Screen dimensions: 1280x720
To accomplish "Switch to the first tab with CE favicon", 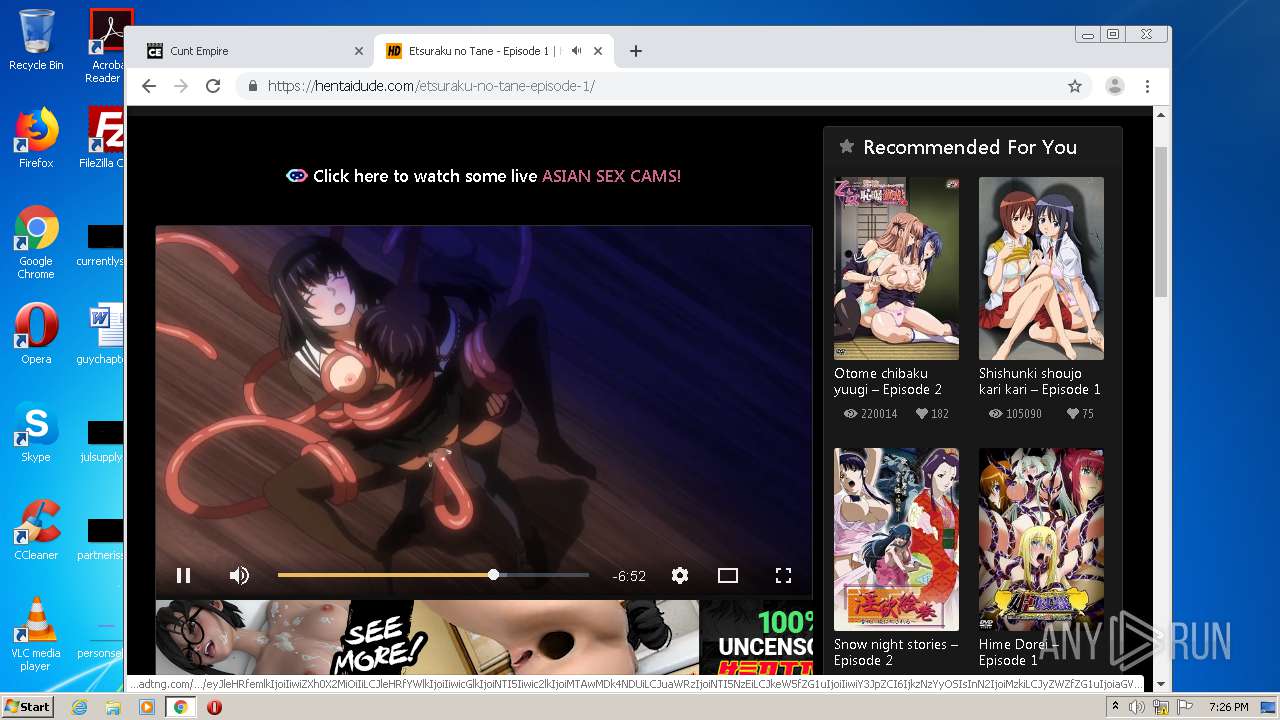I will pyautogui.click(x=255, y=51).
